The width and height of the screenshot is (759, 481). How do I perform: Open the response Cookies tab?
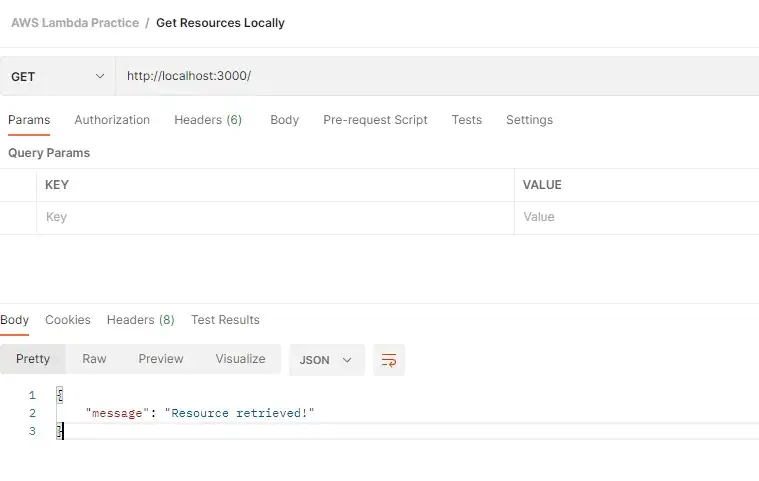coord(68,320)
